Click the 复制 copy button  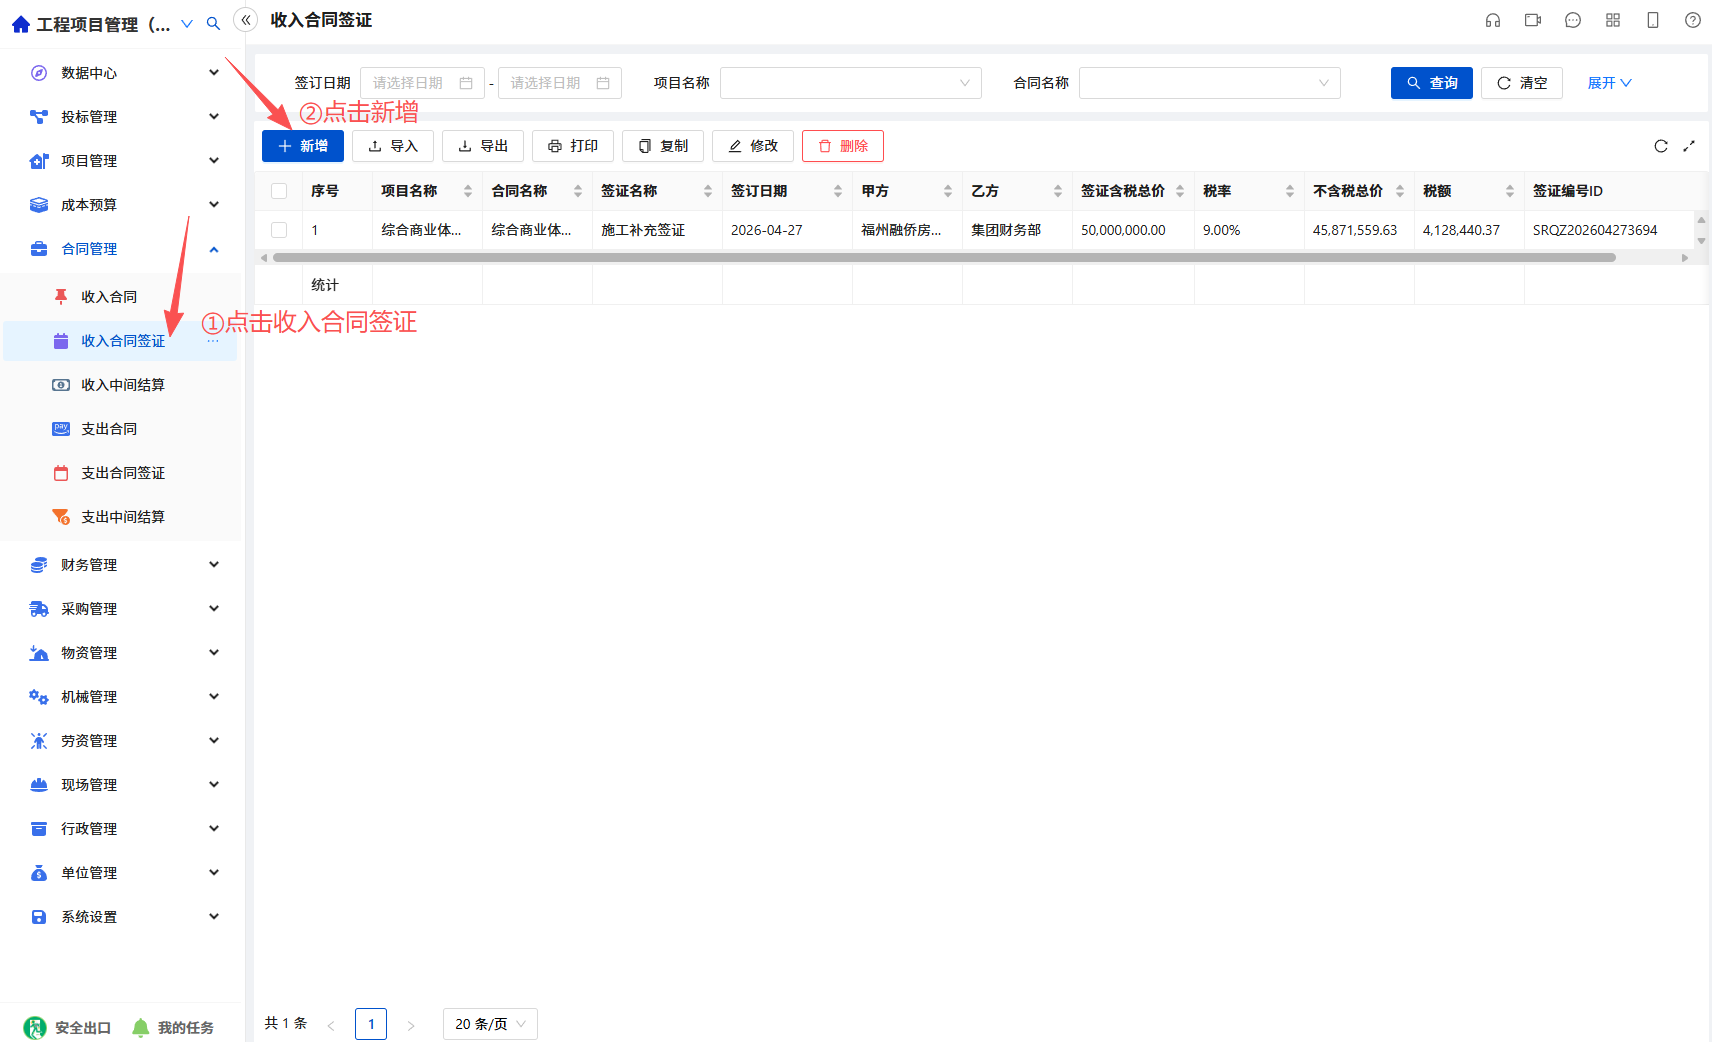pyautogui.click(x=663, y=146)
